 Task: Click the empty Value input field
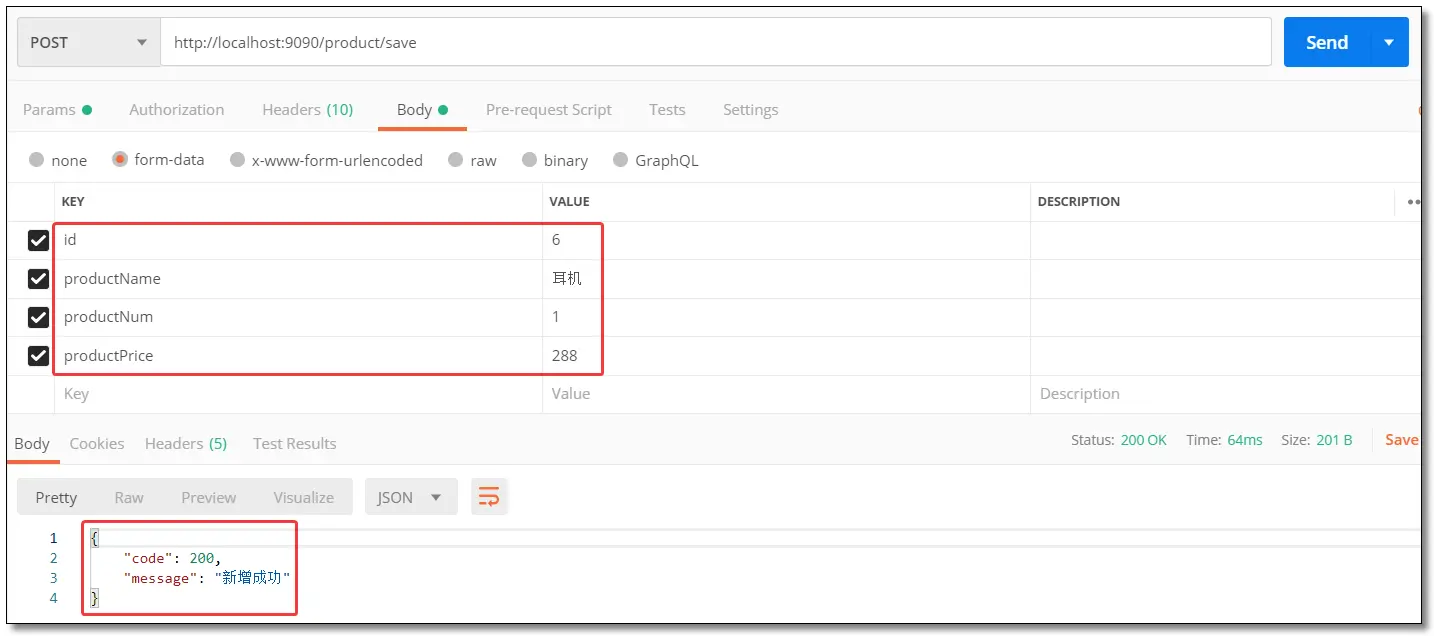click(786, 394)
